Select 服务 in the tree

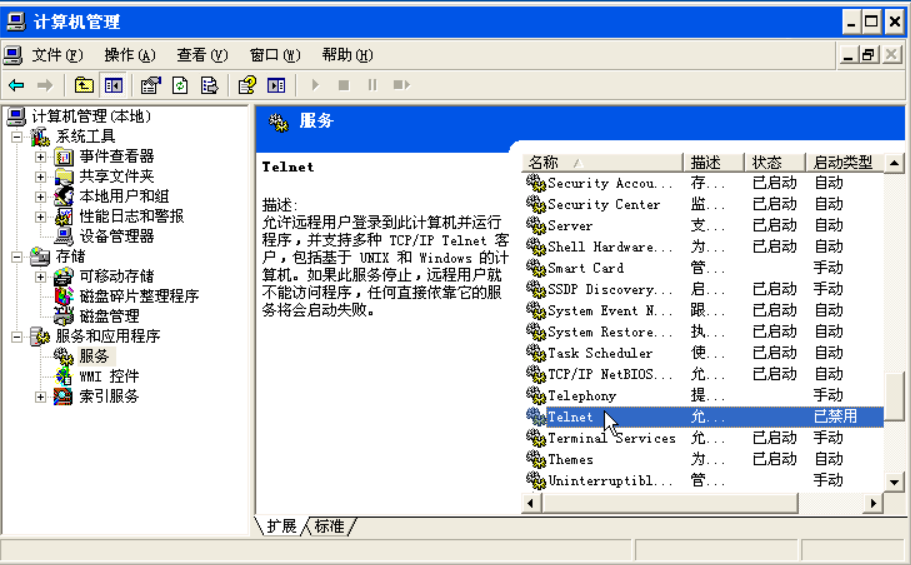pyautogui.click(x=94, y=356)
